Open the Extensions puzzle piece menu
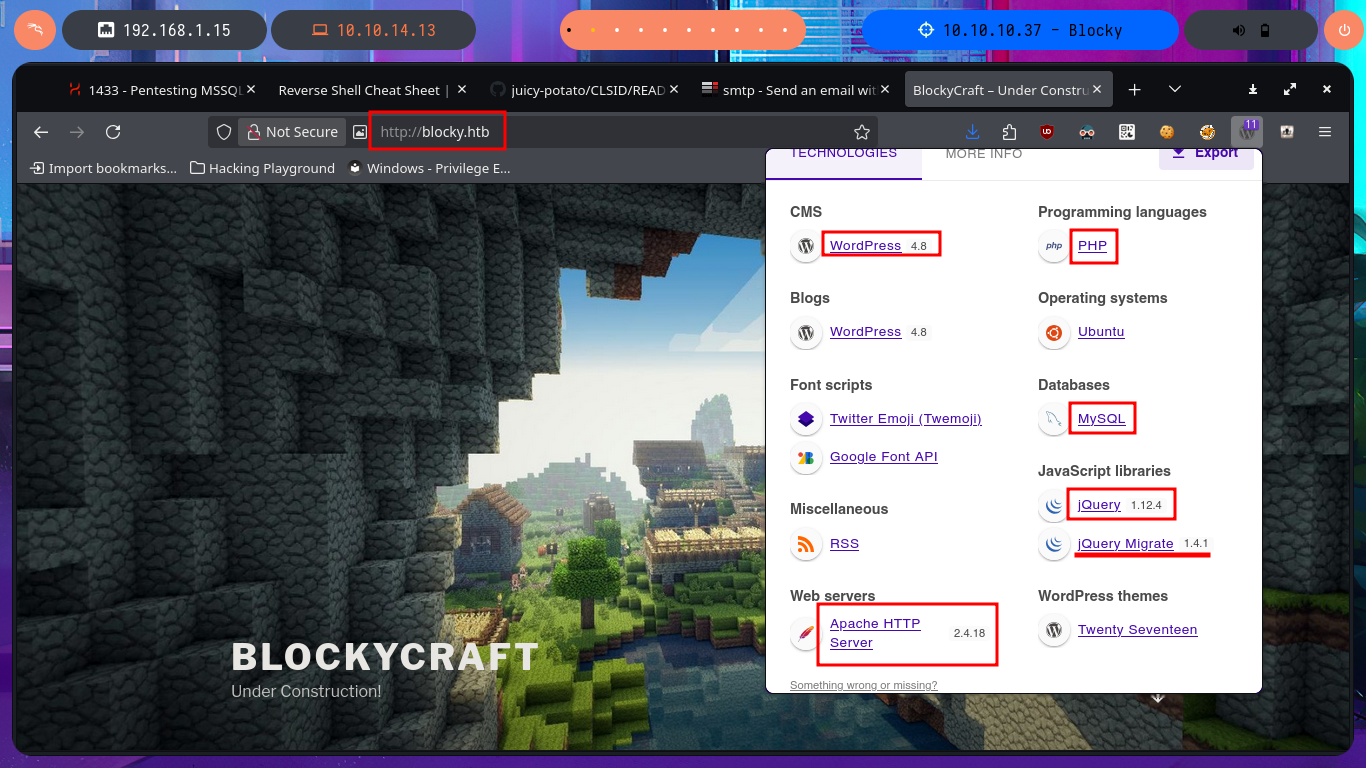The height and width of the screenshot is (768, 1366). pos(1008,132)
